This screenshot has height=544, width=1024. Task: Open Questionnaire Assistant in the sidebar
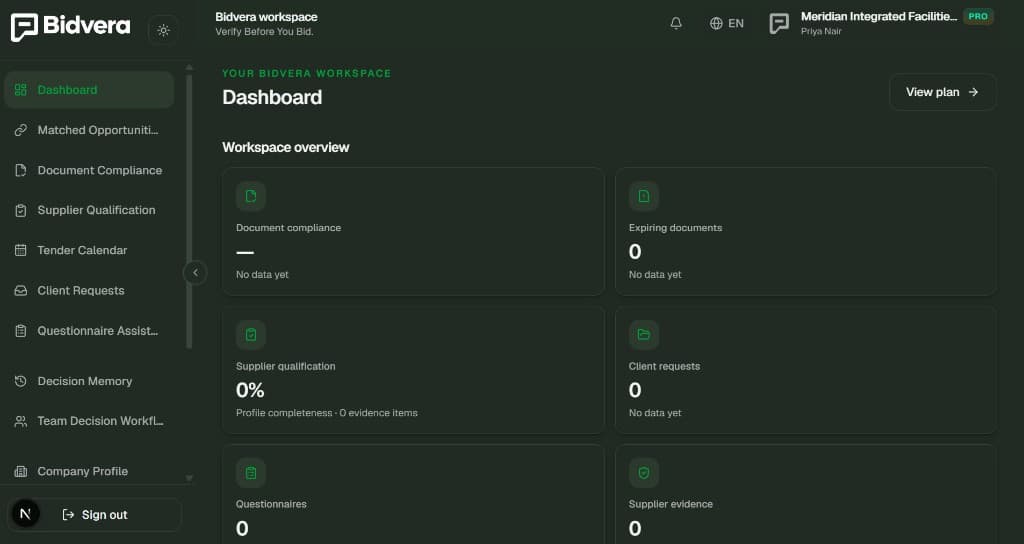(x=89, y=331)
